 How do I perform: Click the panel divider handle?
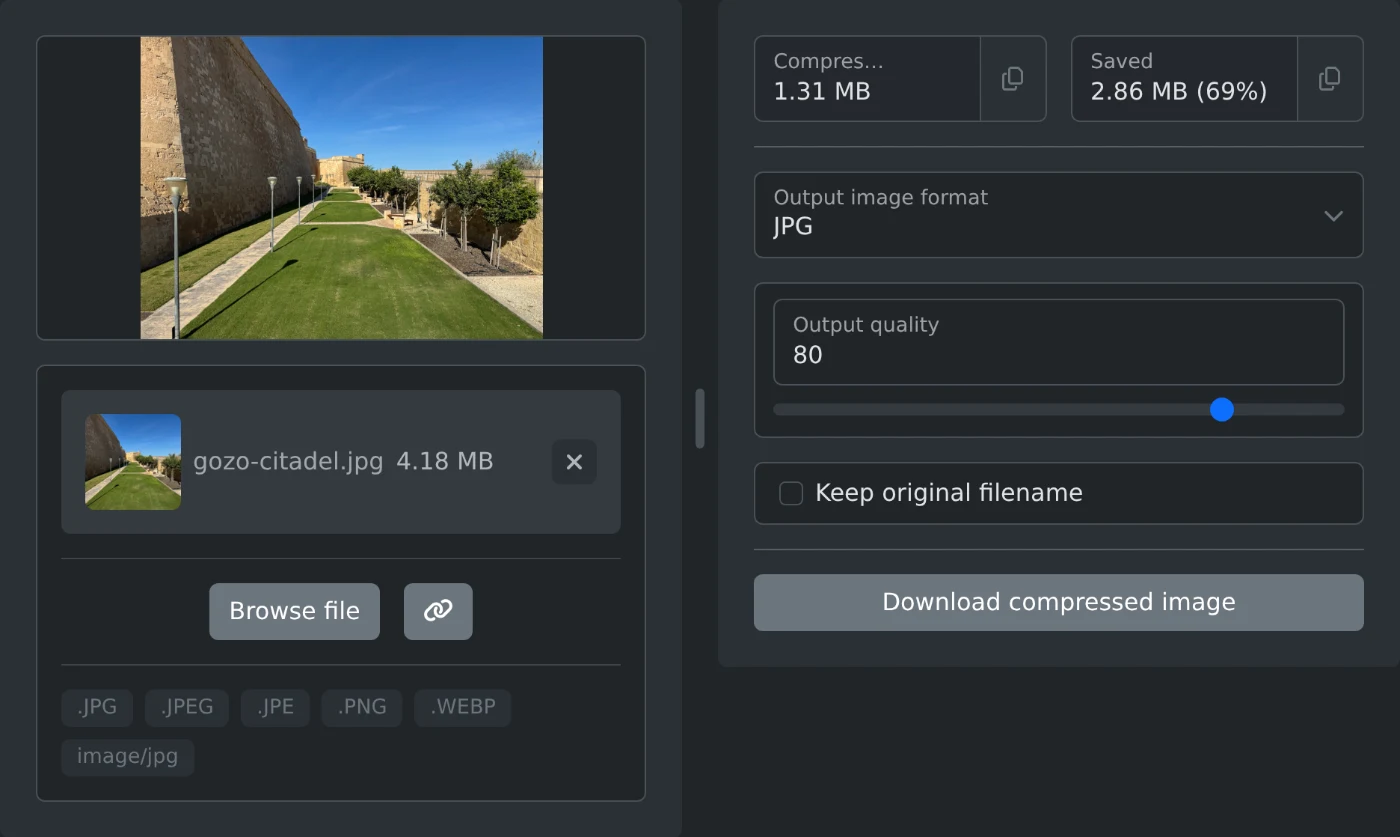point(700,418)
